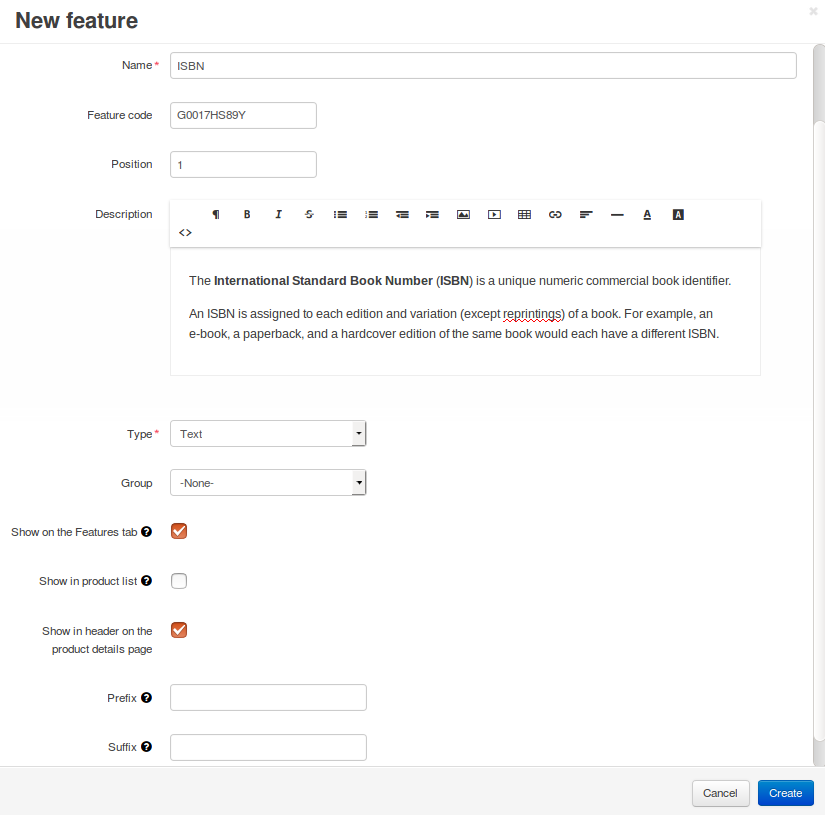Viewport: 825px width, 815px height.
Task: Open the Type dropdown set to Text
Action: pos(268,434)
